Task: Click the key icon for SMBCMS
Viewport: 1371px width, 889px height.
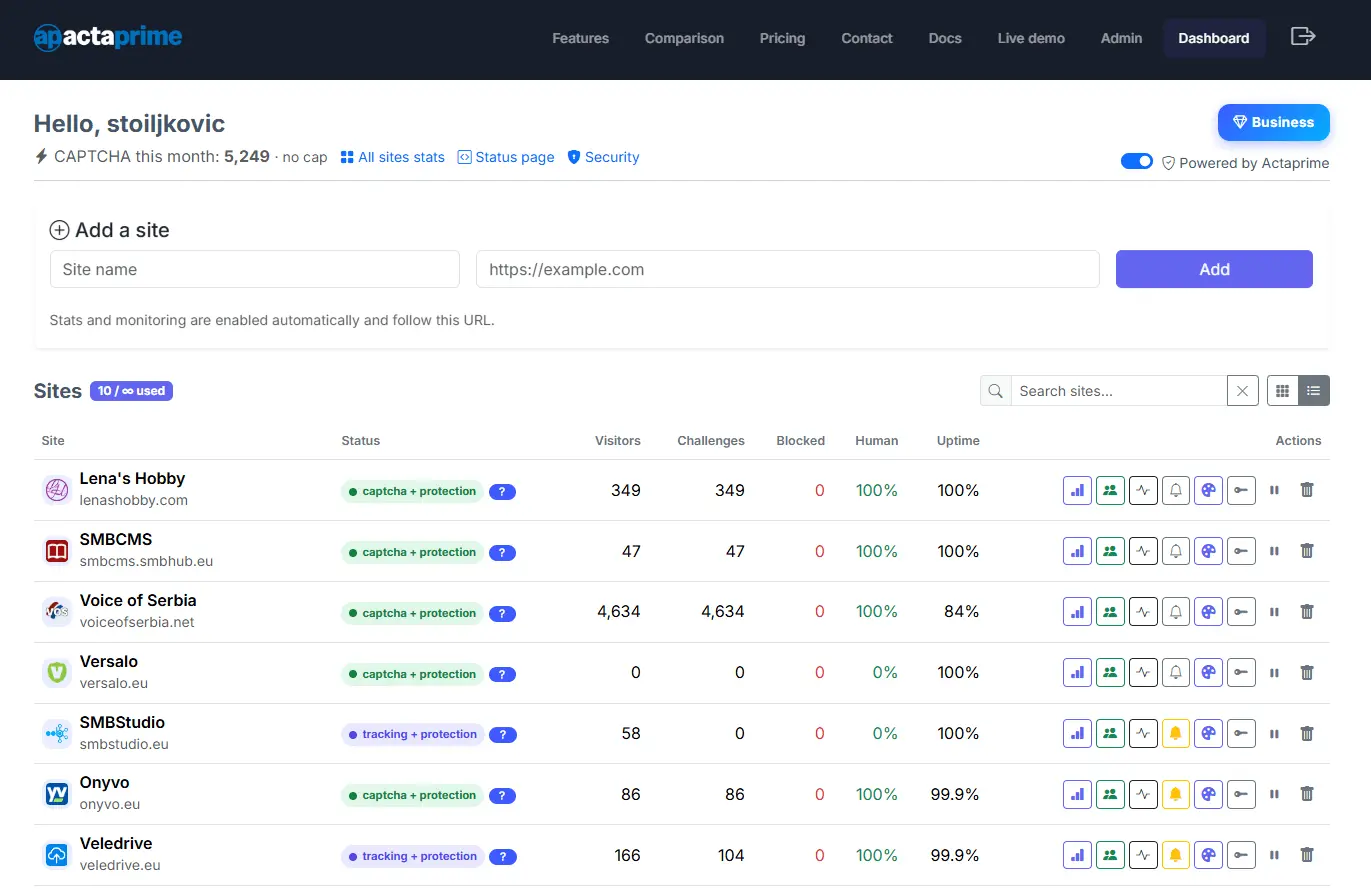Action: pyautogui.click(x=1241, y=551)
